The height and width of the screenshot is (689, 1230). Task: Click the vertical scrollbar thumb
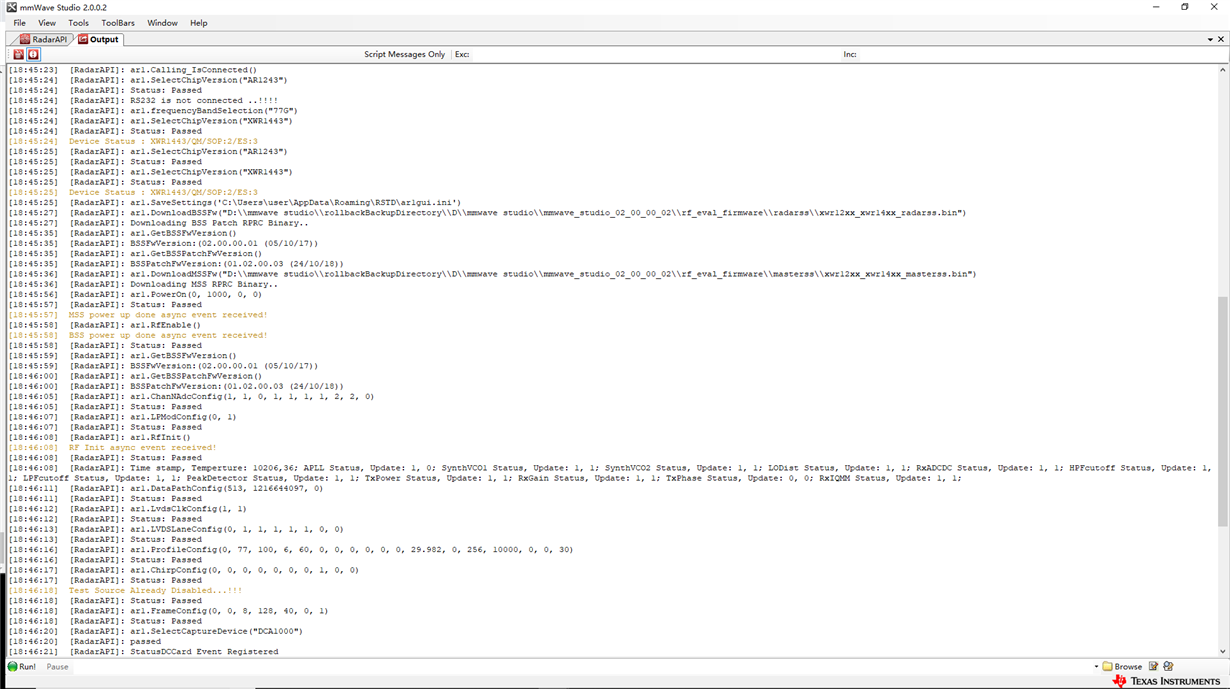[1223, 411]
